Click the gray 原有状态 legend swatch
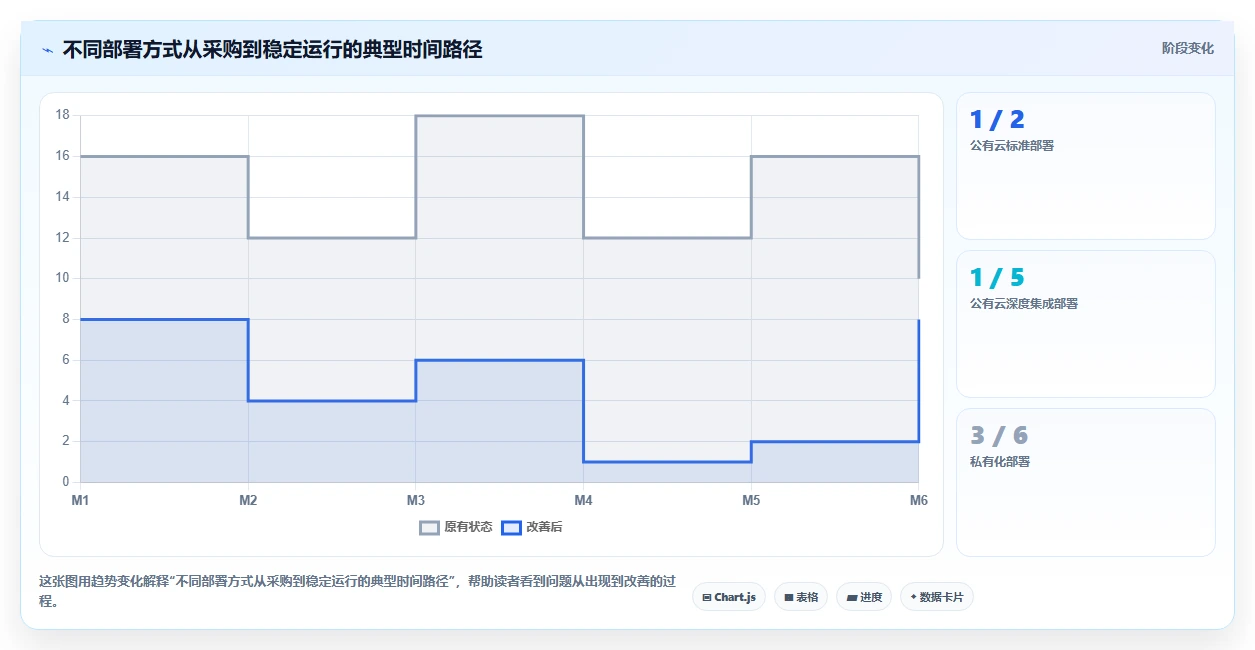 coord(429,528)
